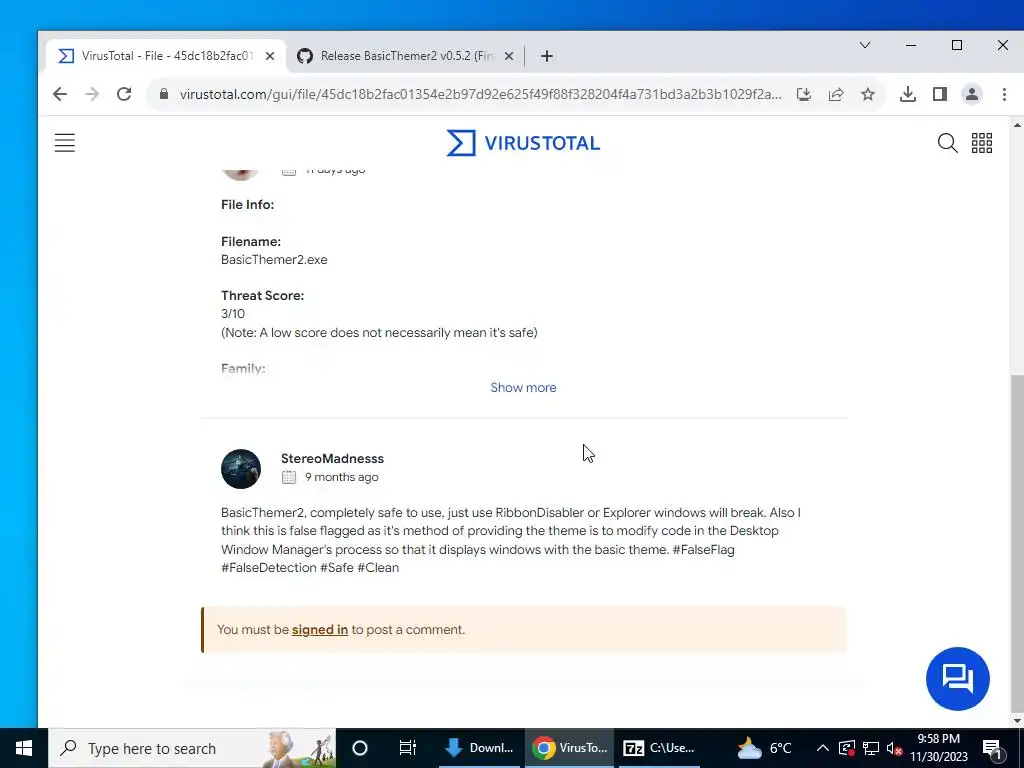Go back with the browser back arrow

click(x=59, y=94)
